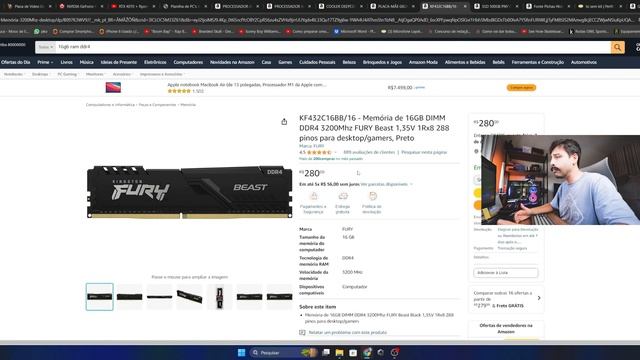Select the third product thumbnail
Image resolution: width=640 pixels, height=360 pixels.
click(x=160, y=297)
